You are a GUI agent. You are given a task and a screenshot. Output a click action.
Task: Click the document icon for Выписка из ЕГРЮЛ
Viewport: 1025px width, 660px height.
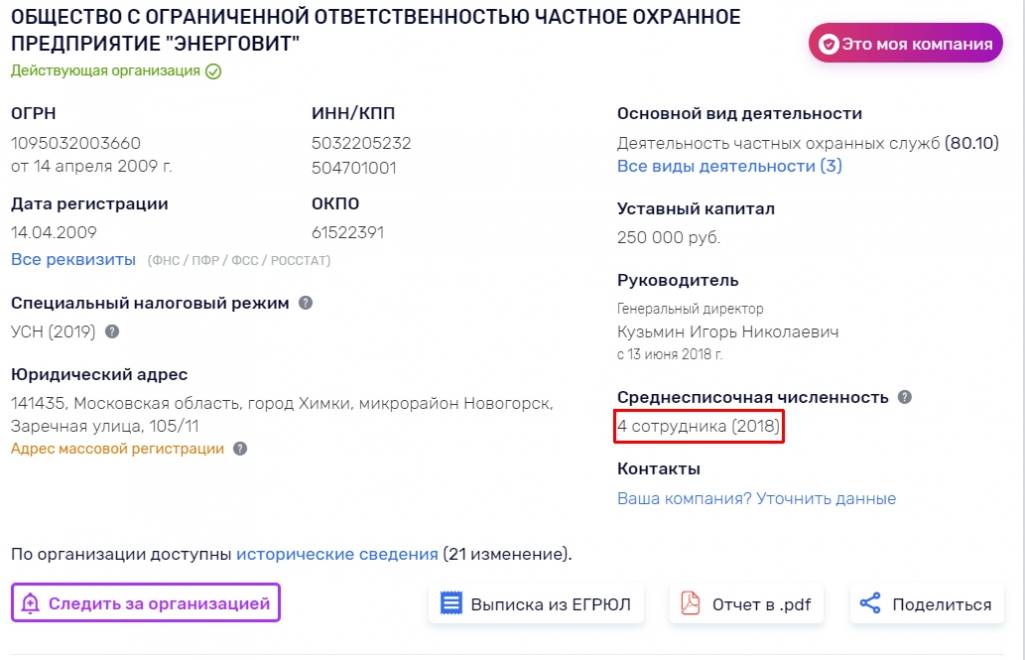click(x=451, y=602)
